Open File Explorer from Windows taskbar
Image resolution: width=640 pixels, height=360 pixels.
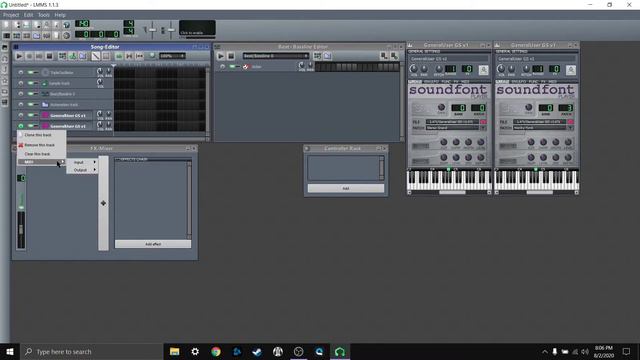(x=174, y=351)
